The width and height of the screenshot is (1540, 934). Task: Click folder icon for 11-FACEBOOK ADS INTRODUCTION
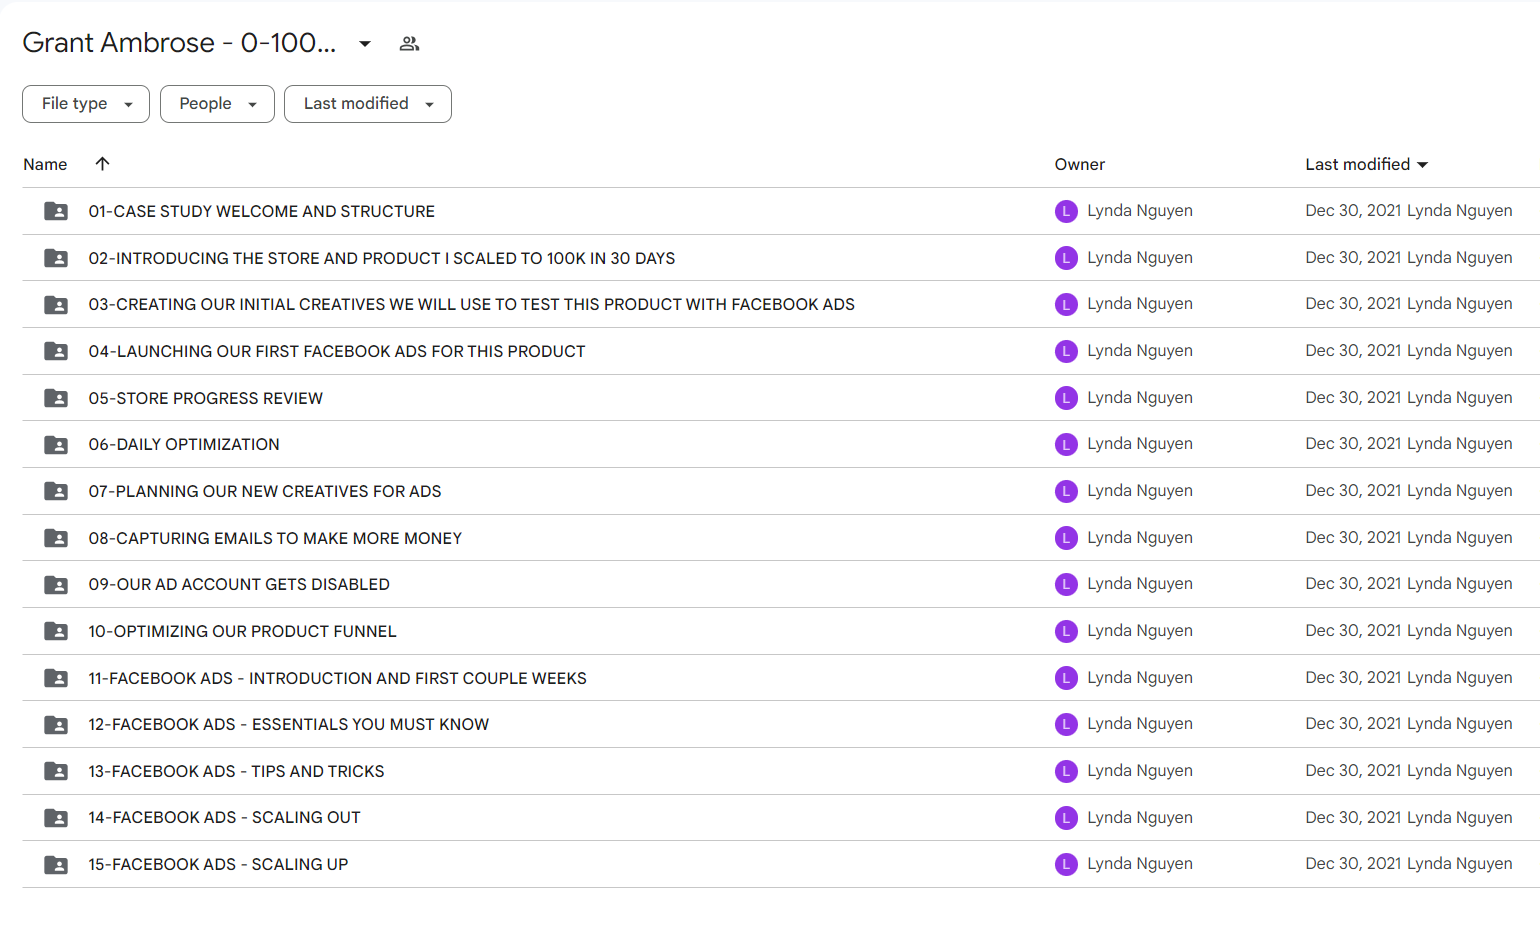click(x=56, y=678)
